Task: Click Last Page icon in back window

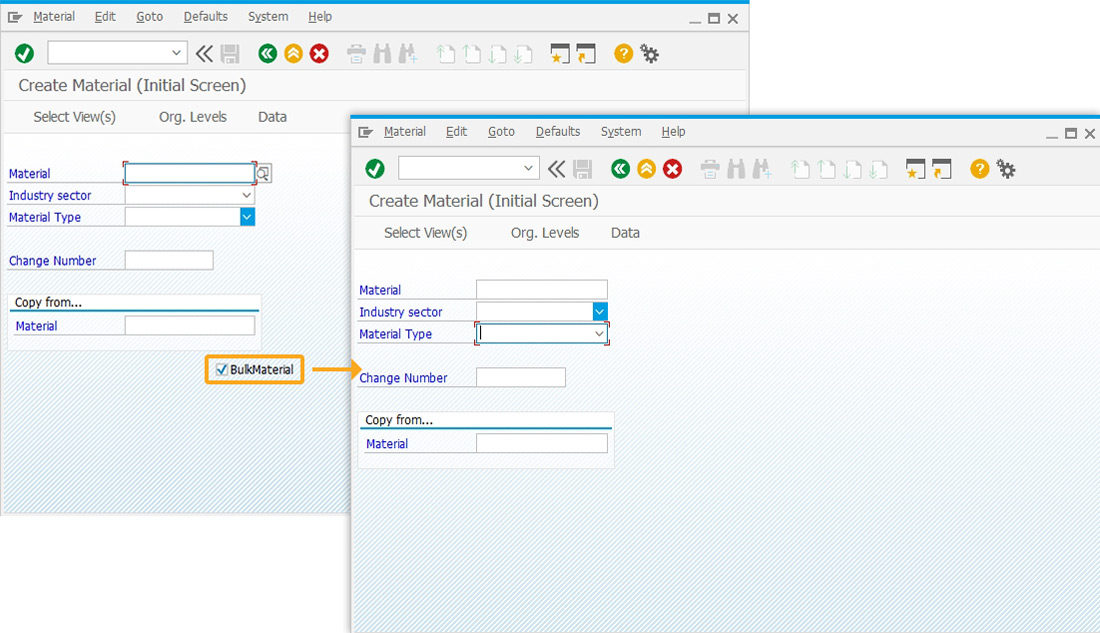Action: (523, 53)
